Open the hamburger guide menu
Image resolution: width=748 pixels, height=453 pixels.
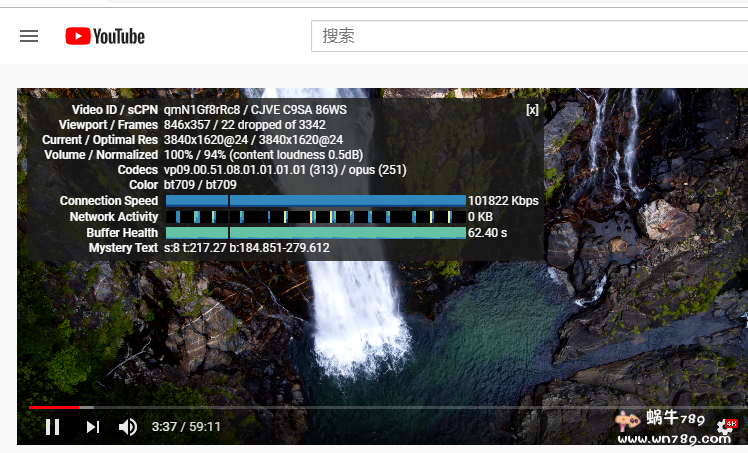[29, 36]
